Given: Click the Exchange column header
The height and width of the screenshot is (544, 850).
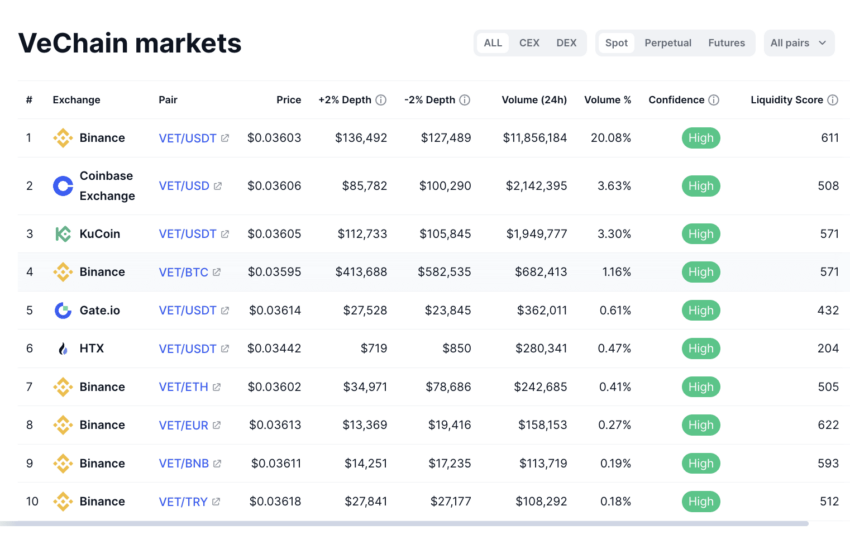Looking at the screenshot, I should [76, 100].
